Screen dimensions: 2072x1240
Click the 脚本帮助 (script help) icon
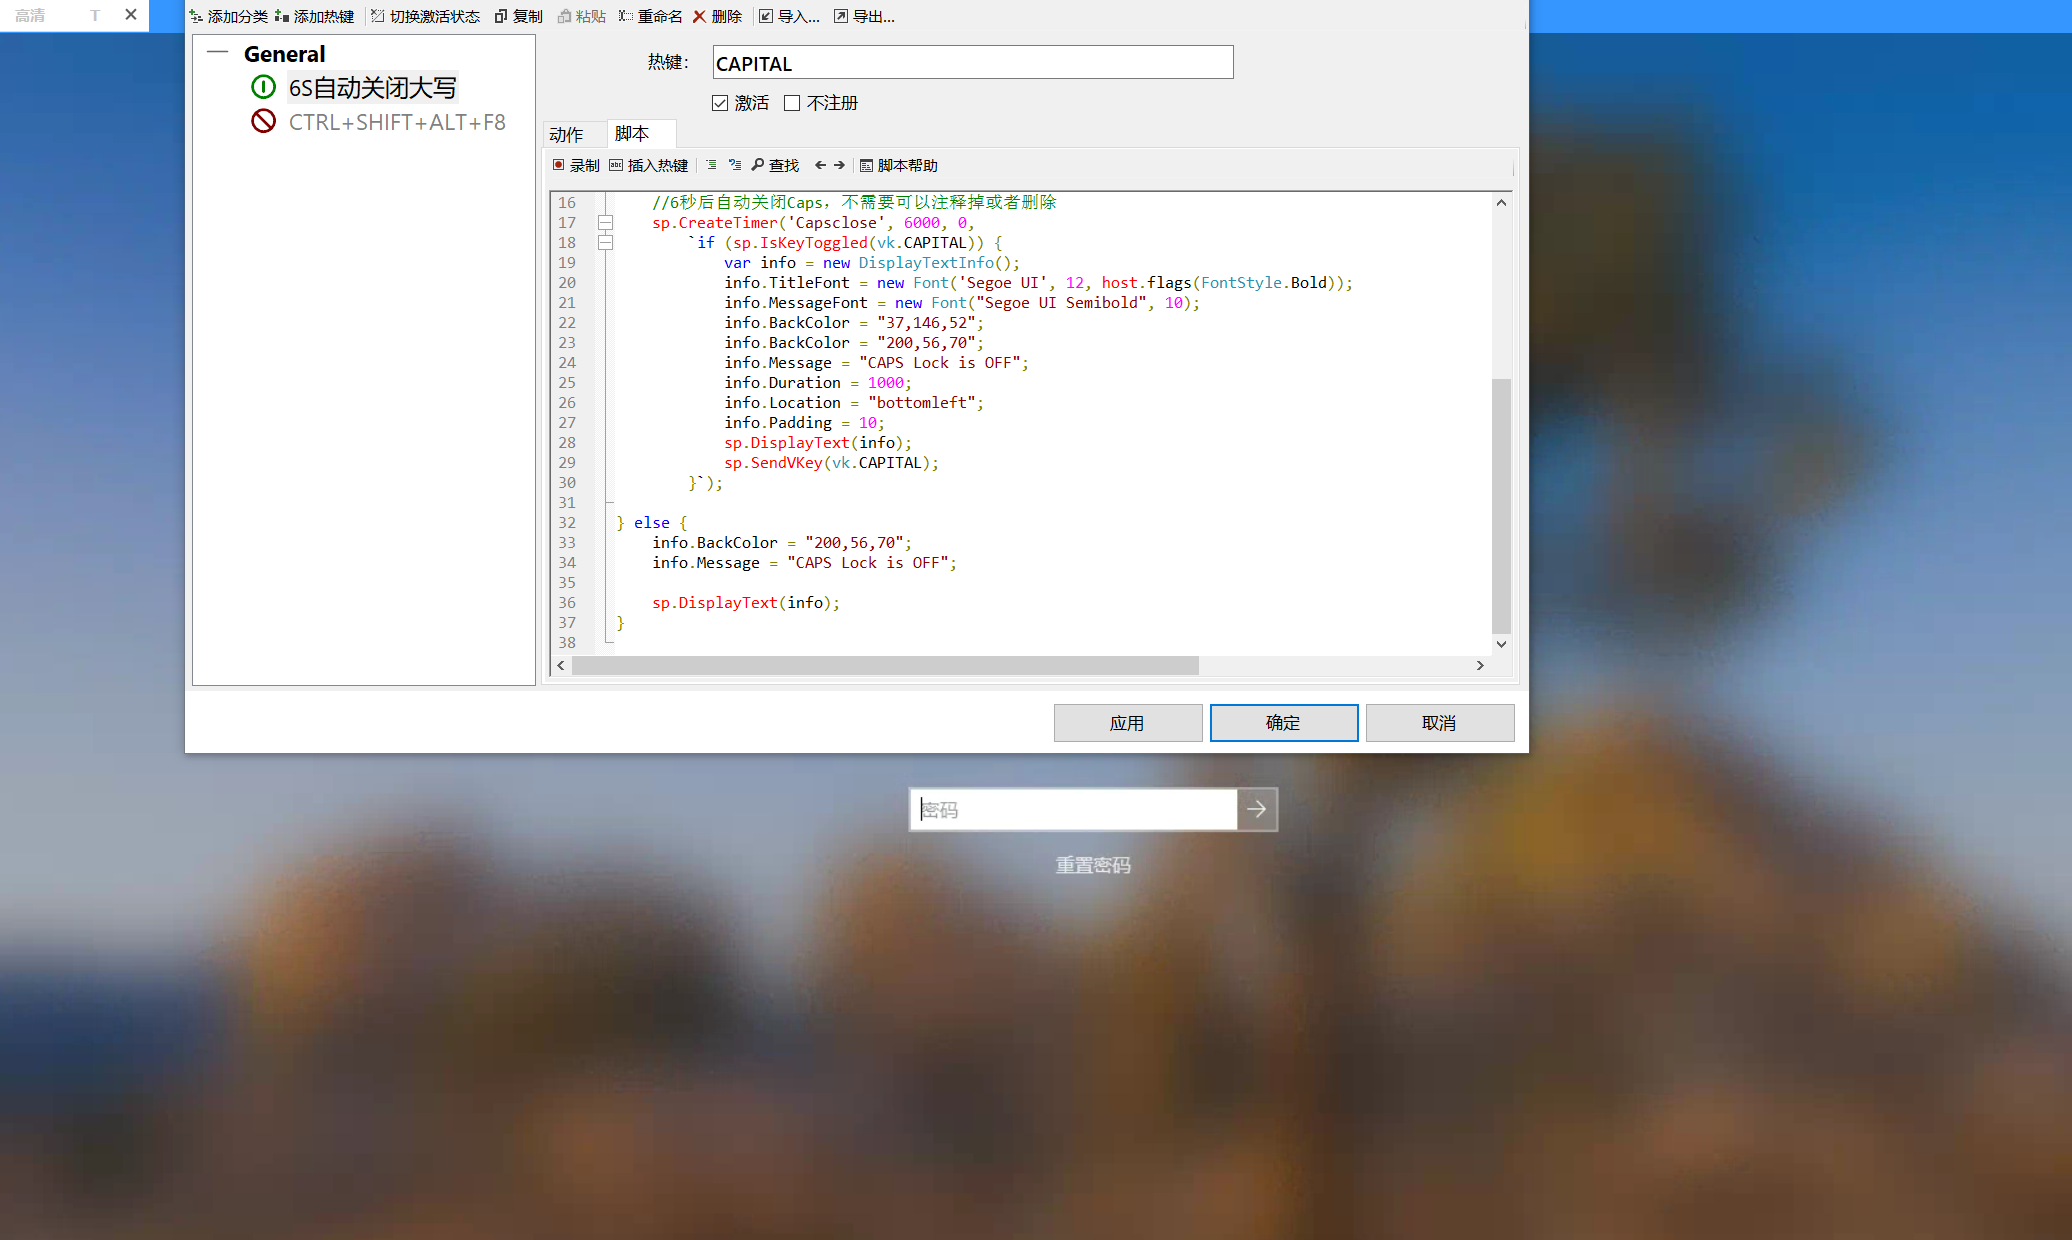[866, 165]
